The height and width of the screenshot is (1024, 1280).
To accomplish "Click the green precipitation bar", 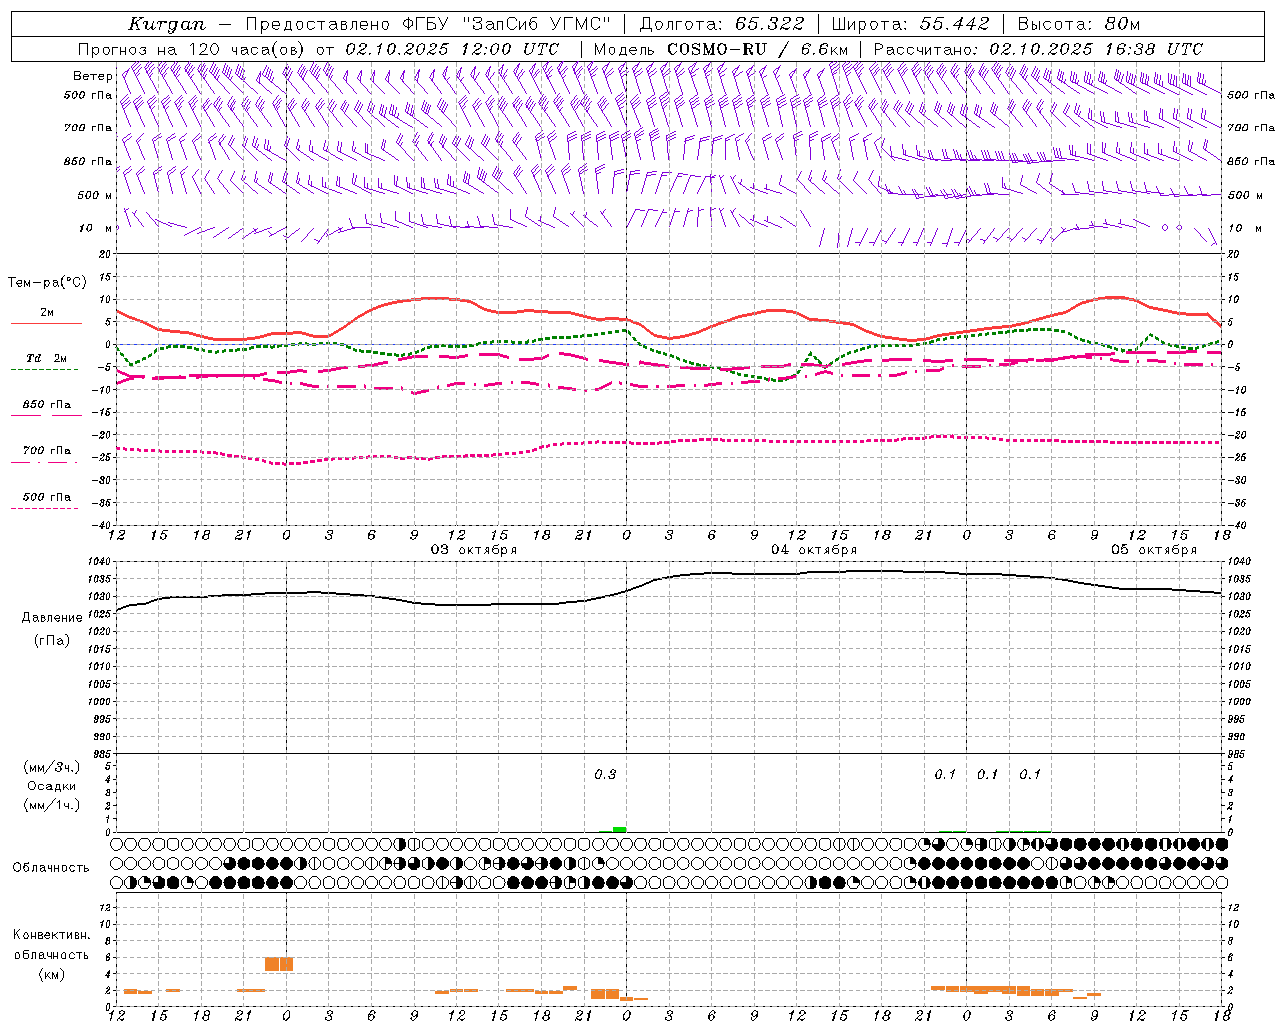I will click(x=619, y=829).
